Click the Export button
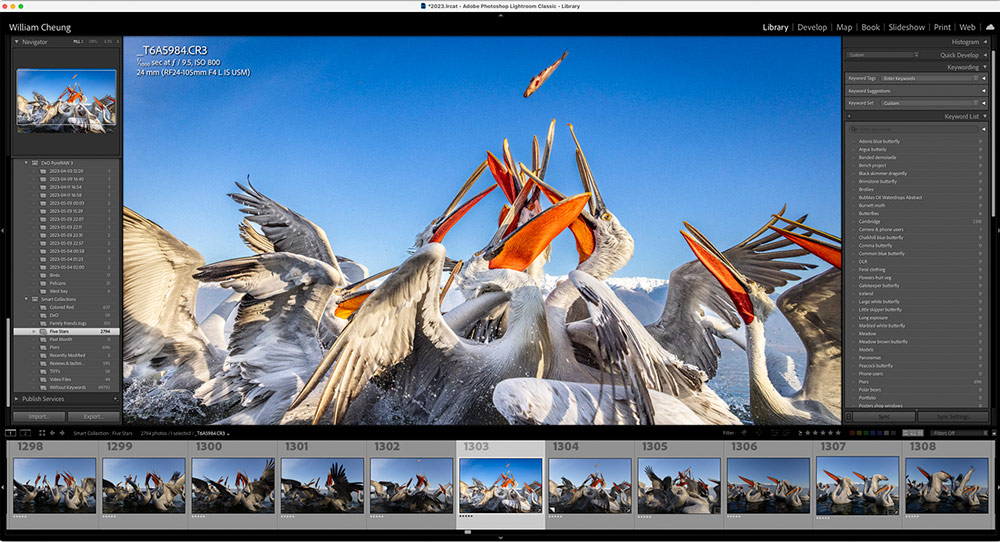Viewport: 1000px width, 542px height. [x=94, y=417]
